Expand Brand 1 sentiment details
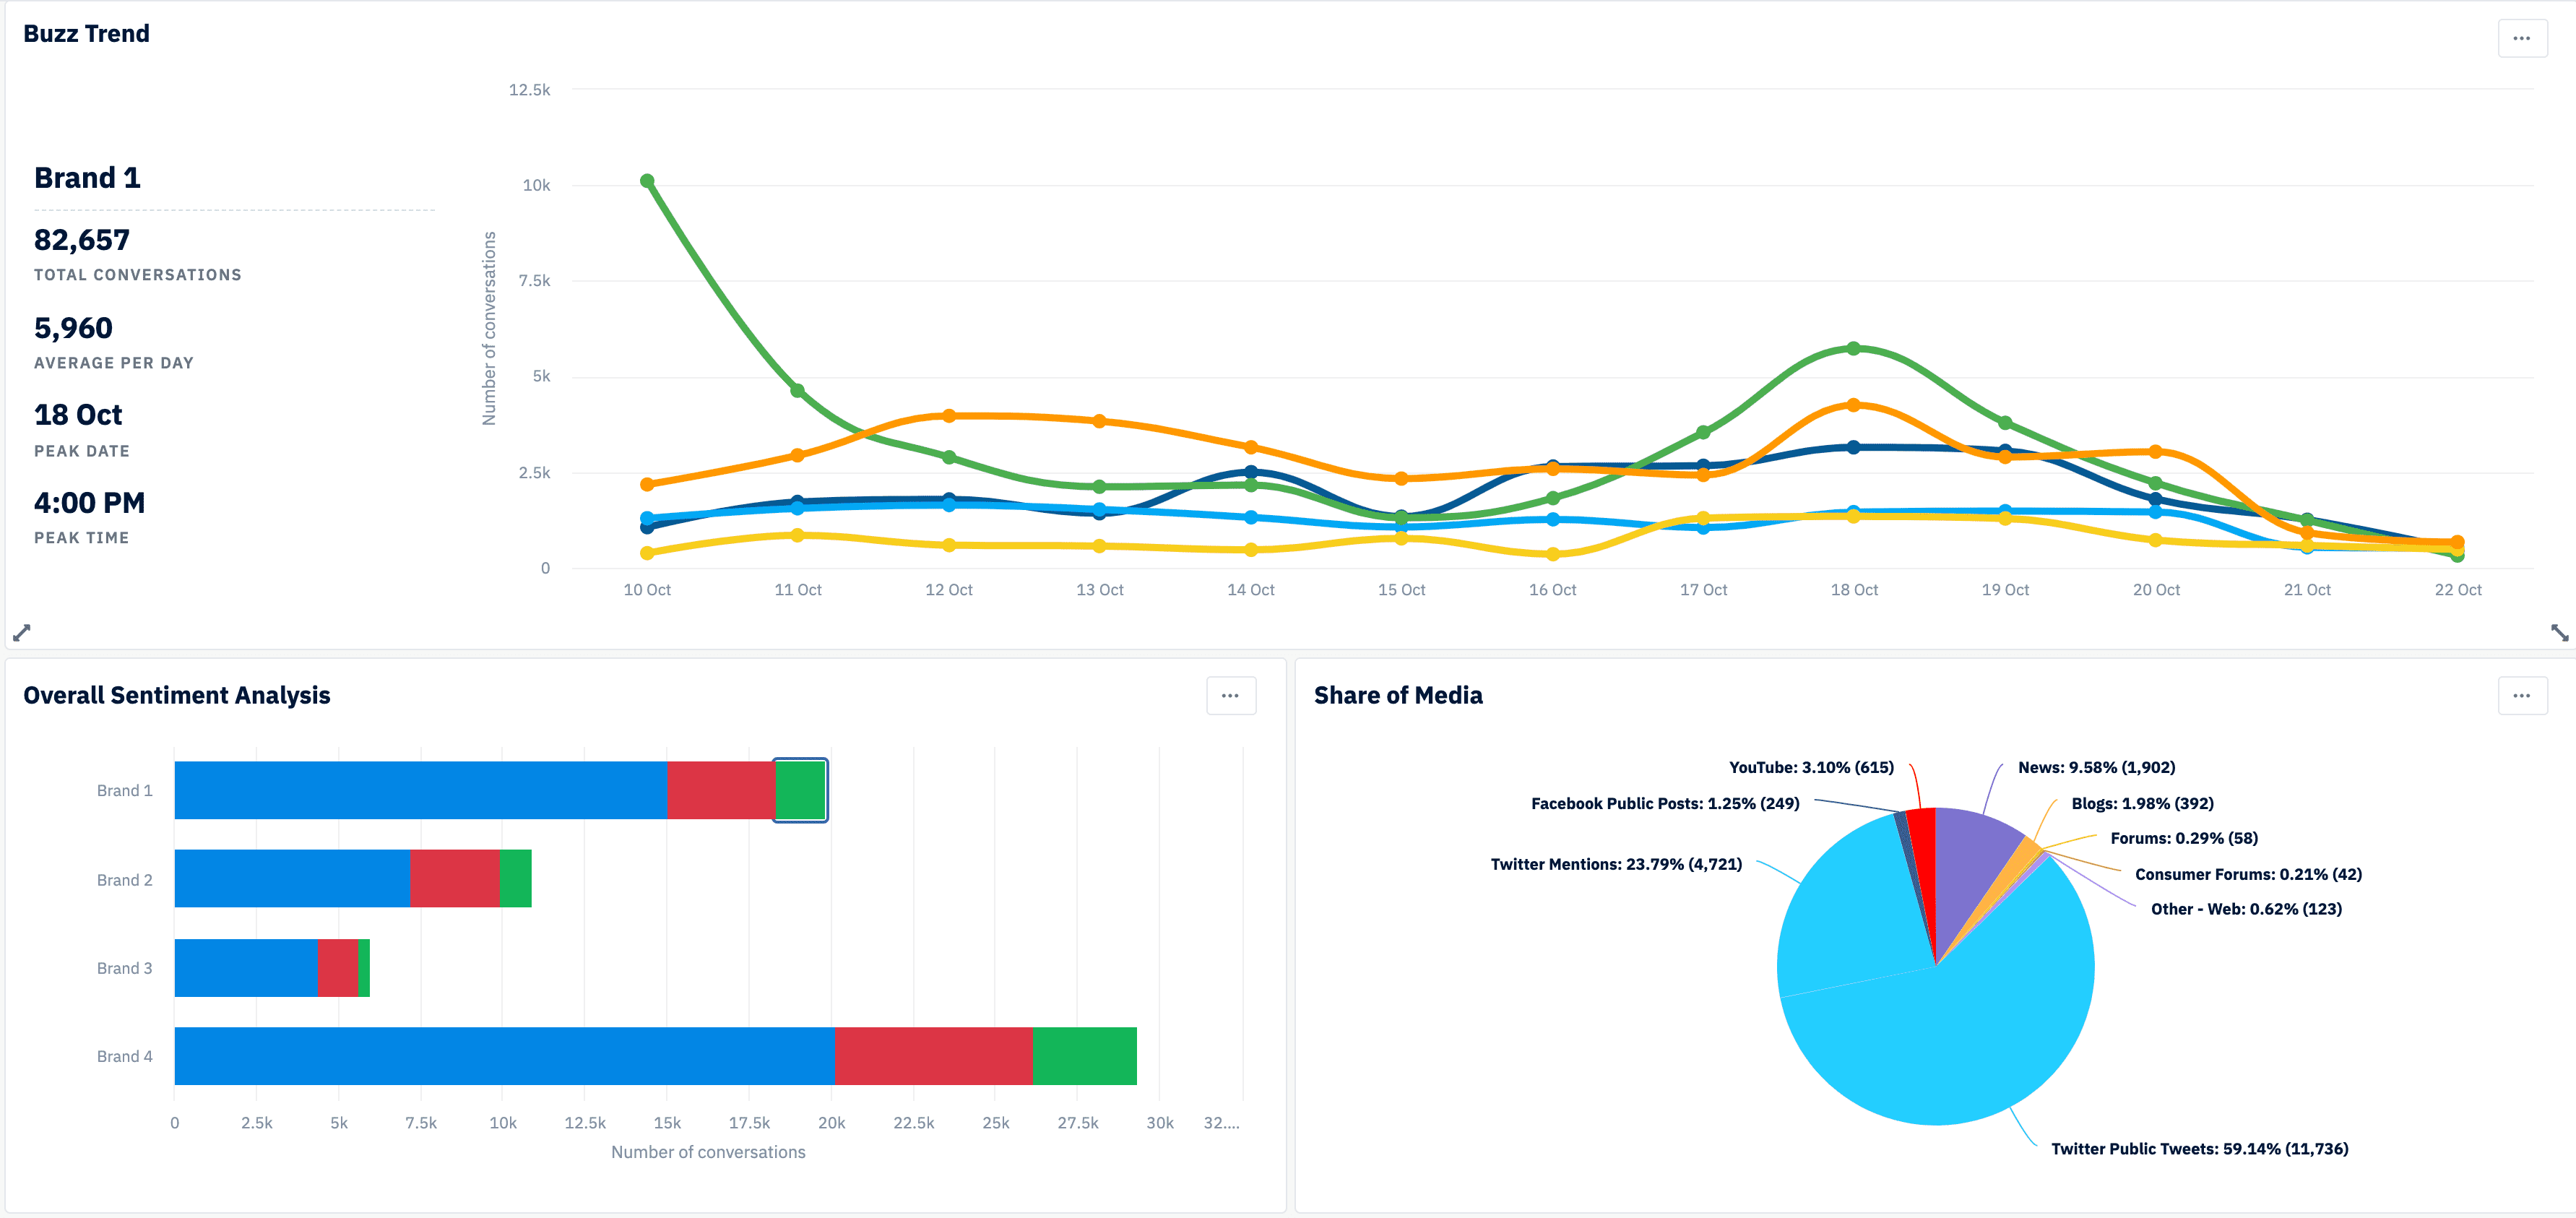Viewport: 2576px width, 1218px height. click(x=420, y=789)
